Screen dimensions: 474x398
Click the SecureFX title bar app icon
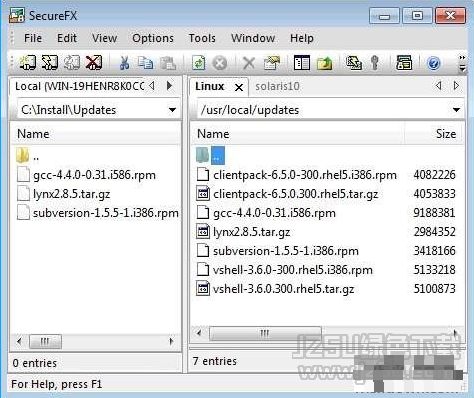17,15
